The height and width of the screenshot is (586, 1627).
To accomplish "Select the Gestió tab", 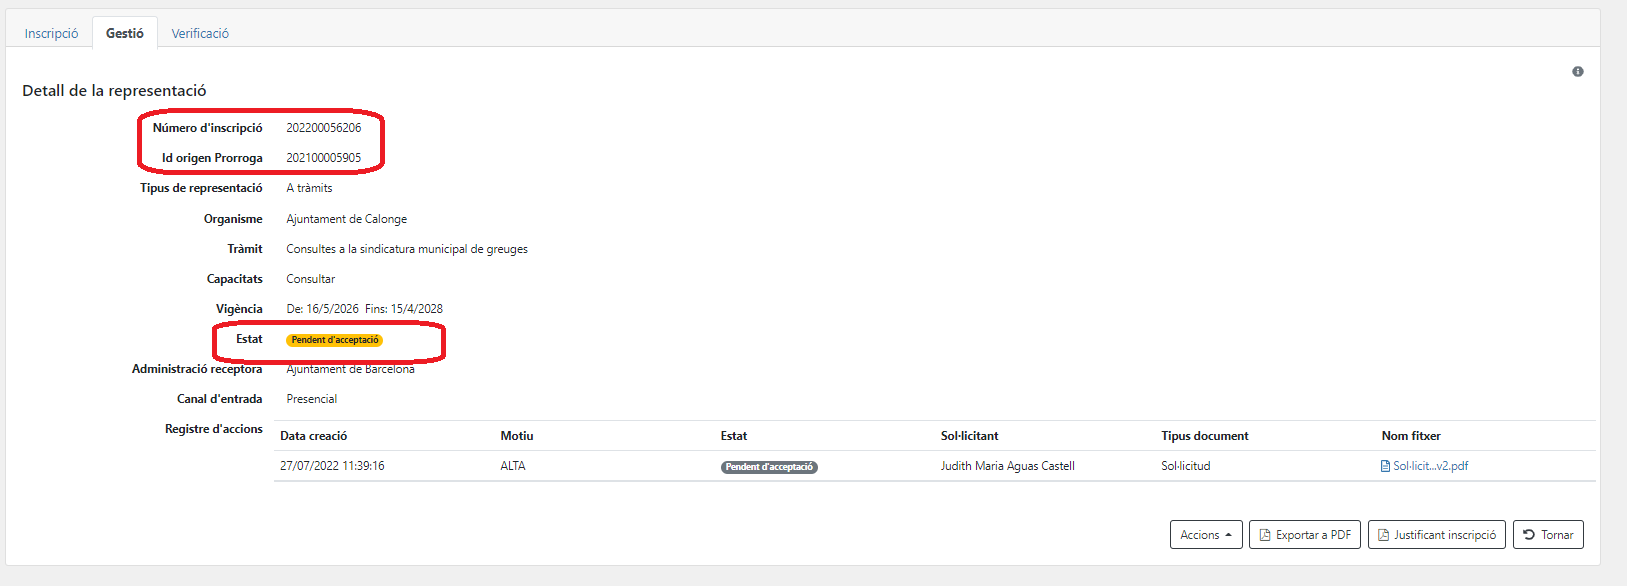I will coord(125,33).
